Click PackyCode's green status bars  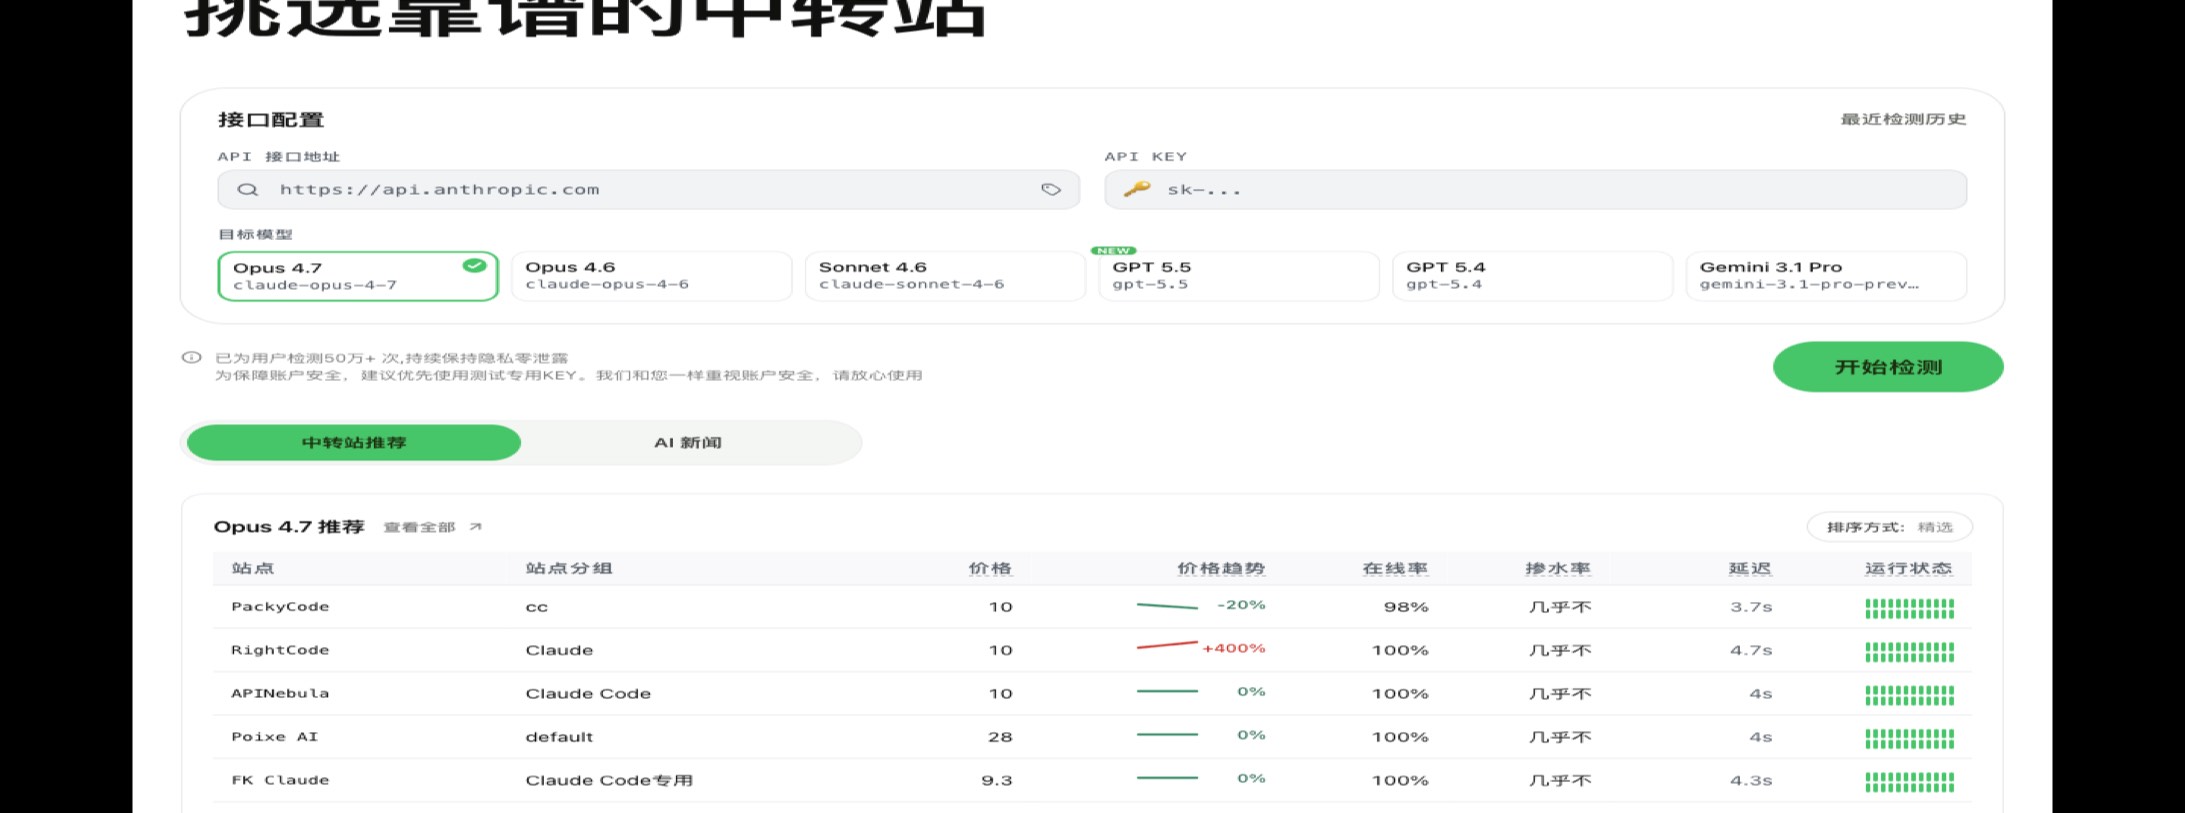click(1909, 608)
